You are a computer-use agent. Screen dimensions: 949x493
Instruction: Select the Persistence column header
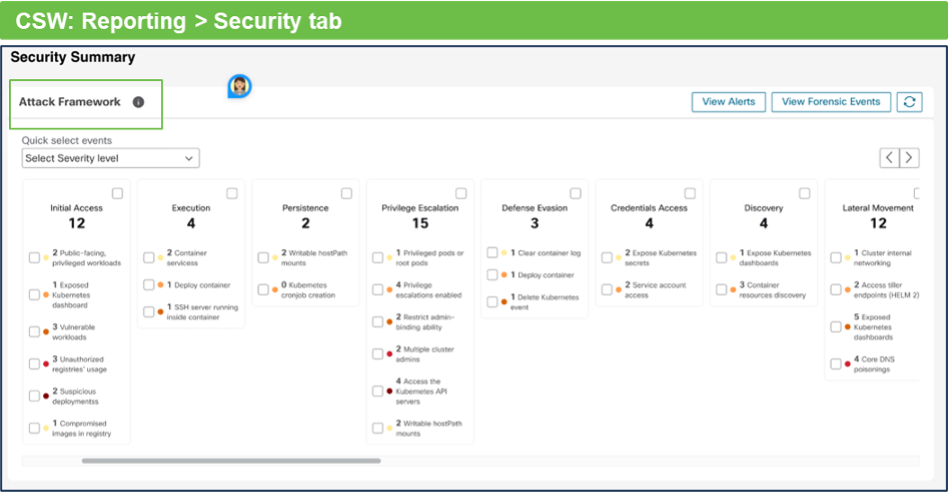pyautogui.click(x=305, y=208)
